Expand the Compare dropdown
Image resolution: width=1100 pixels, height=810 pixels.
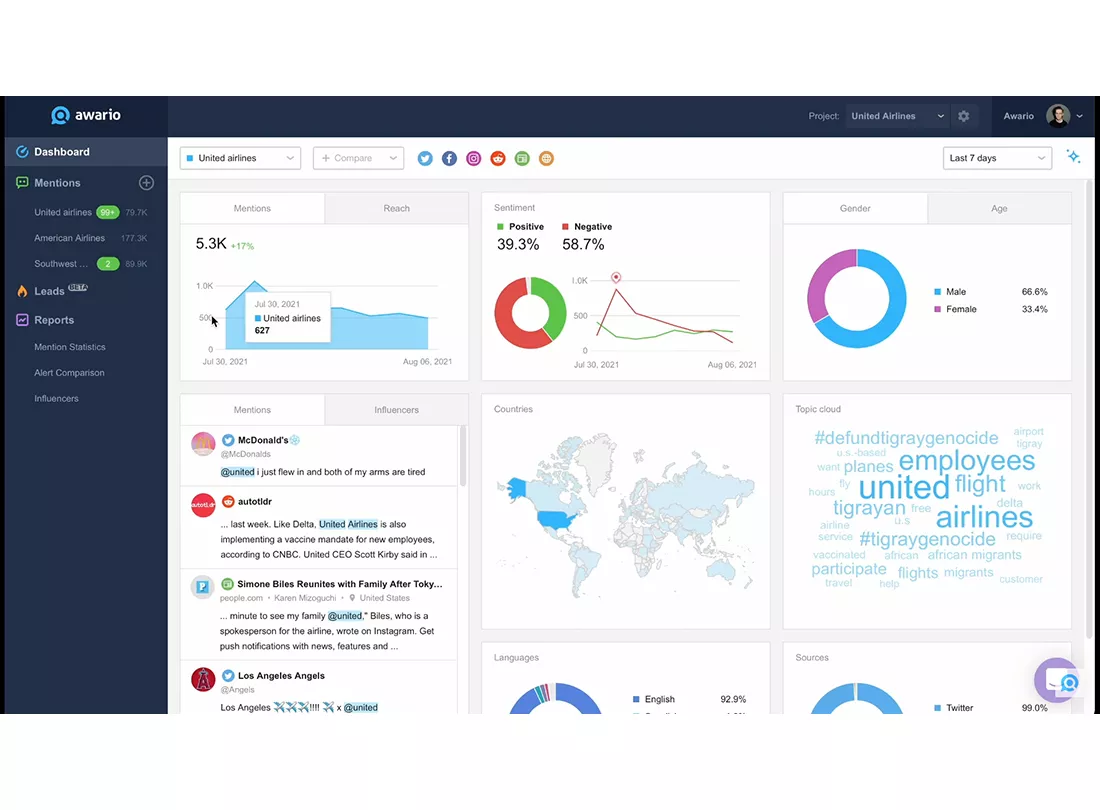click(358, 158)
